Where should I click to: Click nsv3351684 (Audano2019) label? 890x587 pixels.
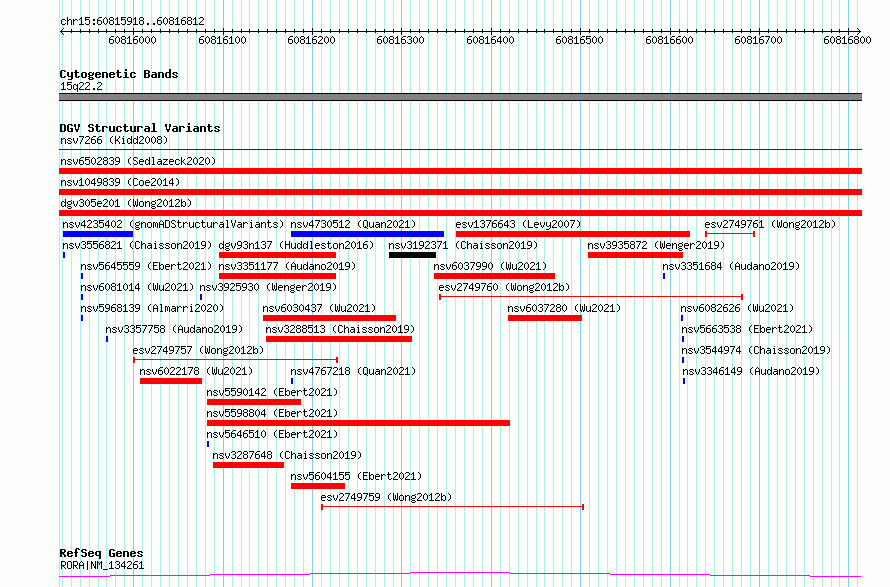pos(731,266)
